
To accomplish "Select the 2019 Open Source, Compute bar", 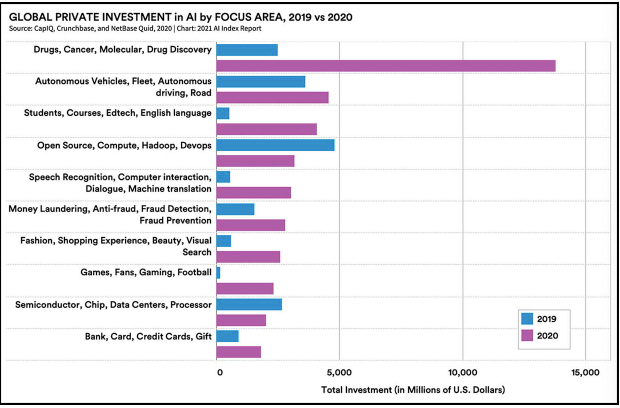I will 275,145.
